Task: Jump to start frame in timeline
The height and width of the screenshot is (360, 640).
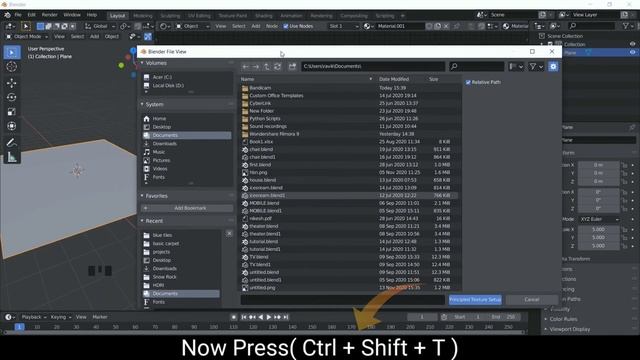Action: click(x=244, y=317)
